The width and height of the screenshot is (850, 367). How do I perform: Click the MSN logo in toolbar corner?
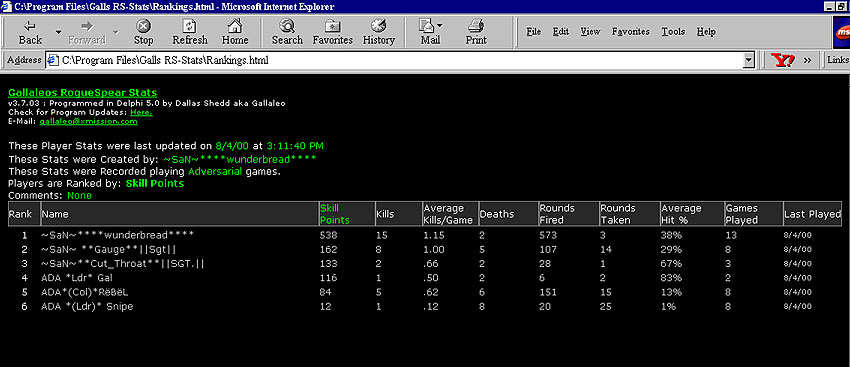[x=841, y=32]
